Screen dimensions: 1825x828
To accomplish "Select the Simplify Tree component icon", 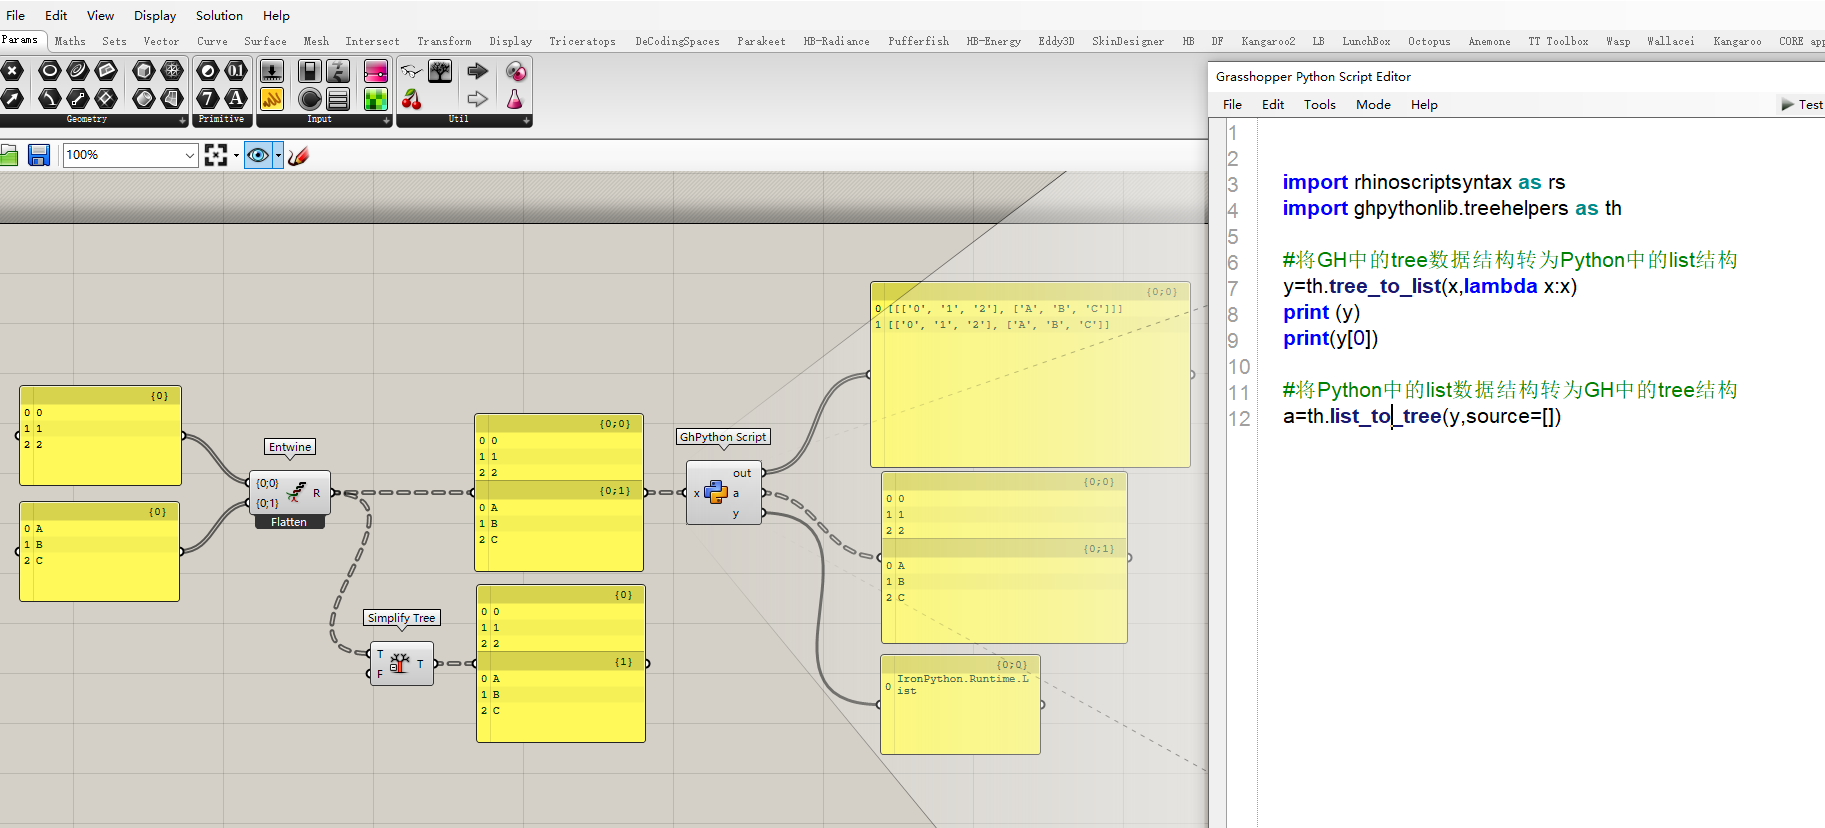I will click(x=399, y=663).
